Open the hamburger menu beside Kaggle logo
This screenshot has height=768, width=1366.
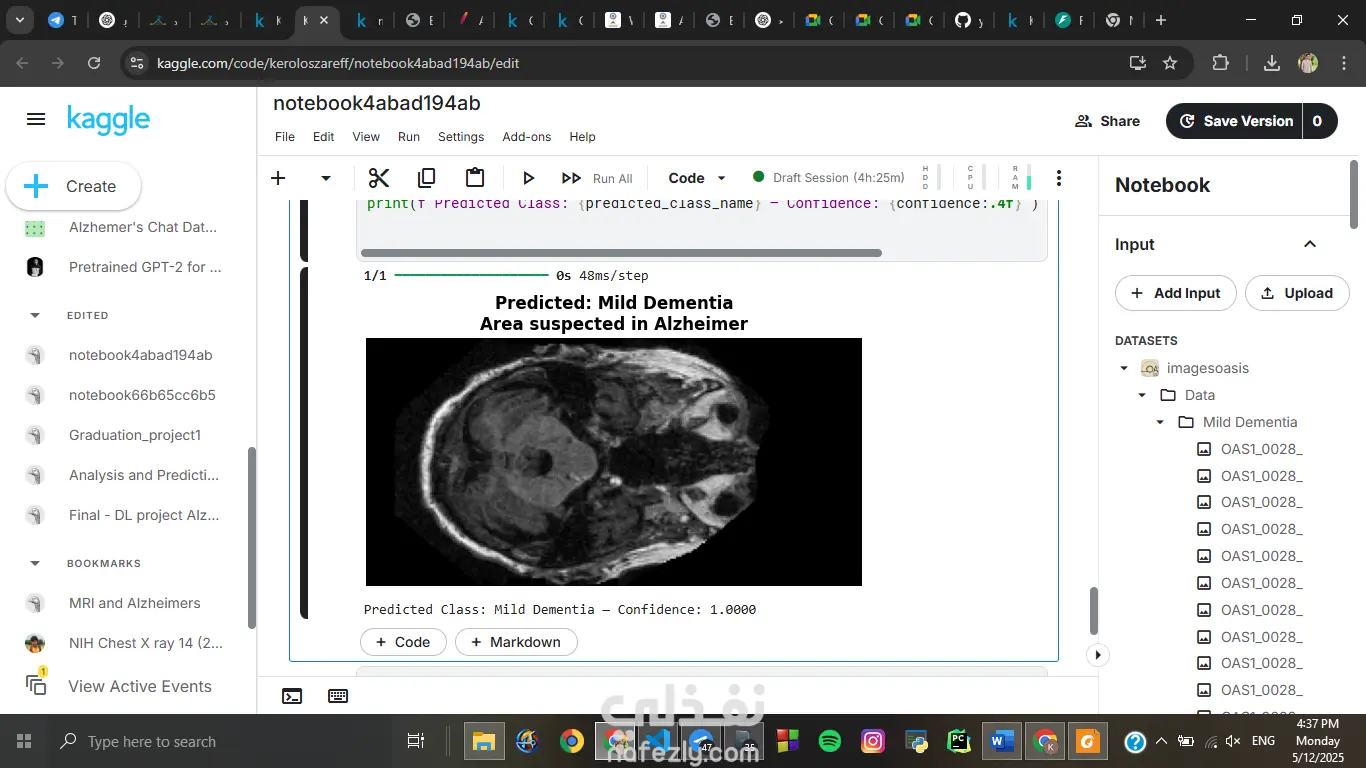[36, 120]
